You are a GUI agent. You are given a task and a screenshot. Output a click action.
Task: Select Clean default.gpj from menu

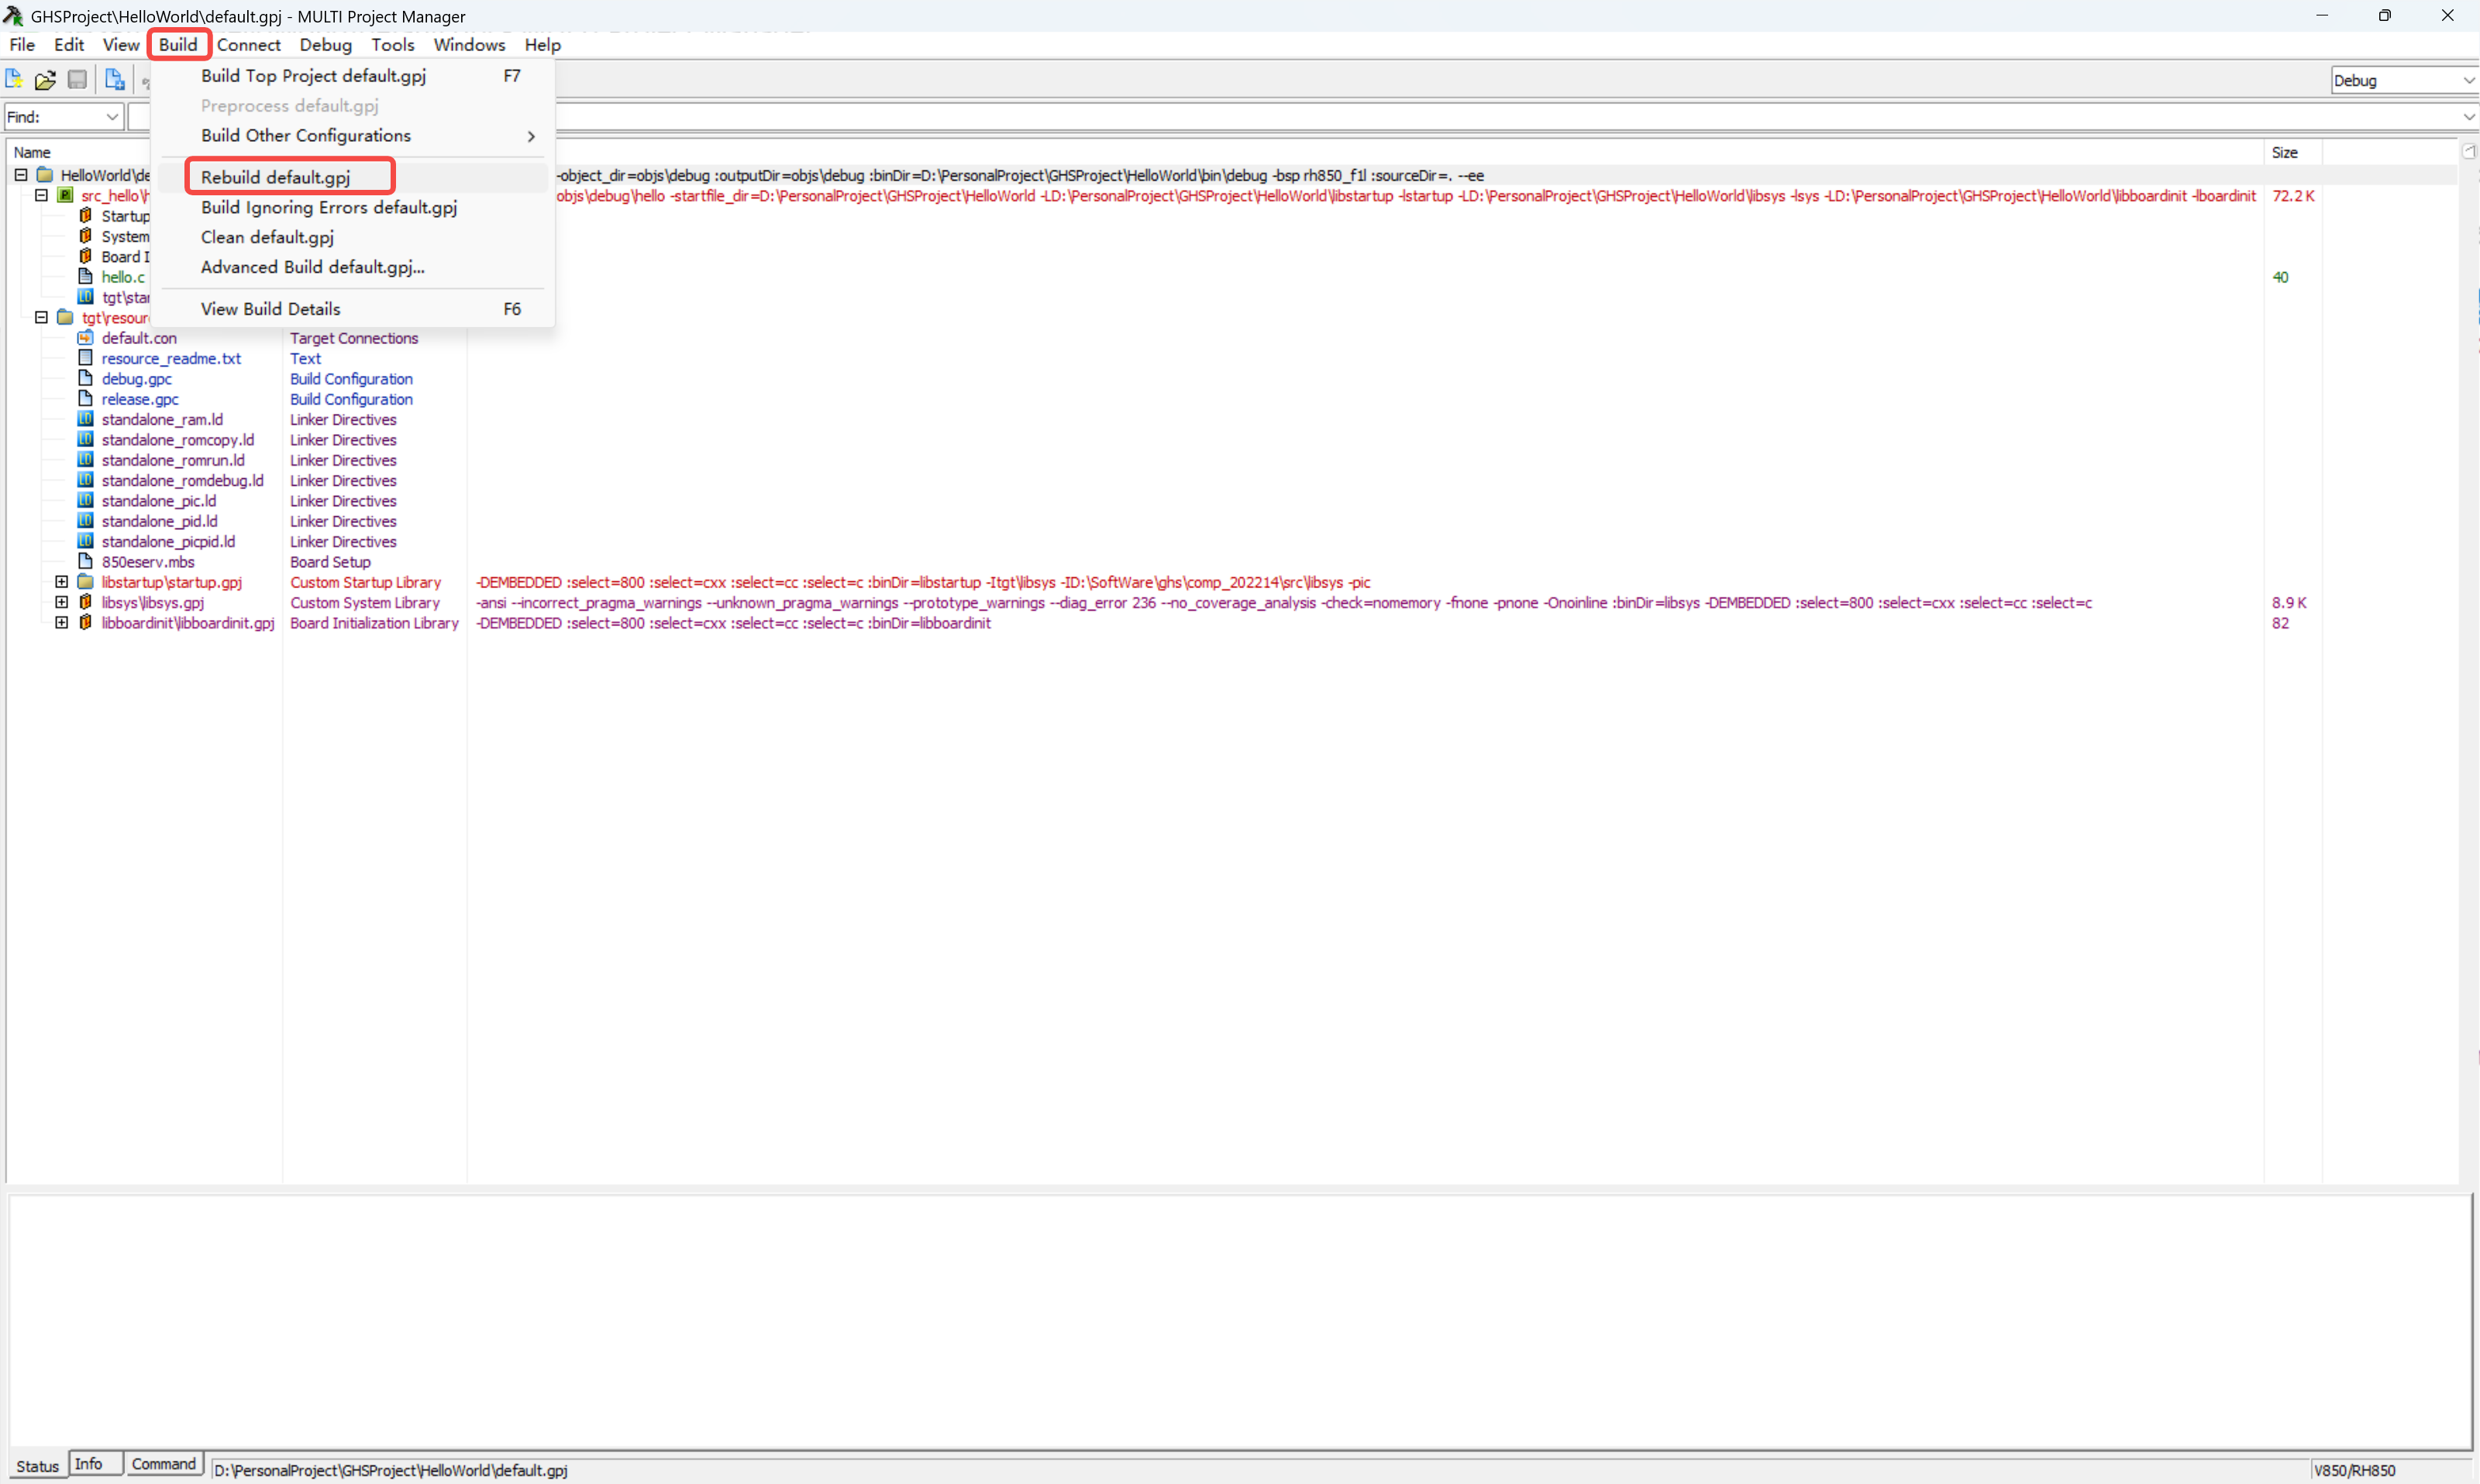click(267, 238)
